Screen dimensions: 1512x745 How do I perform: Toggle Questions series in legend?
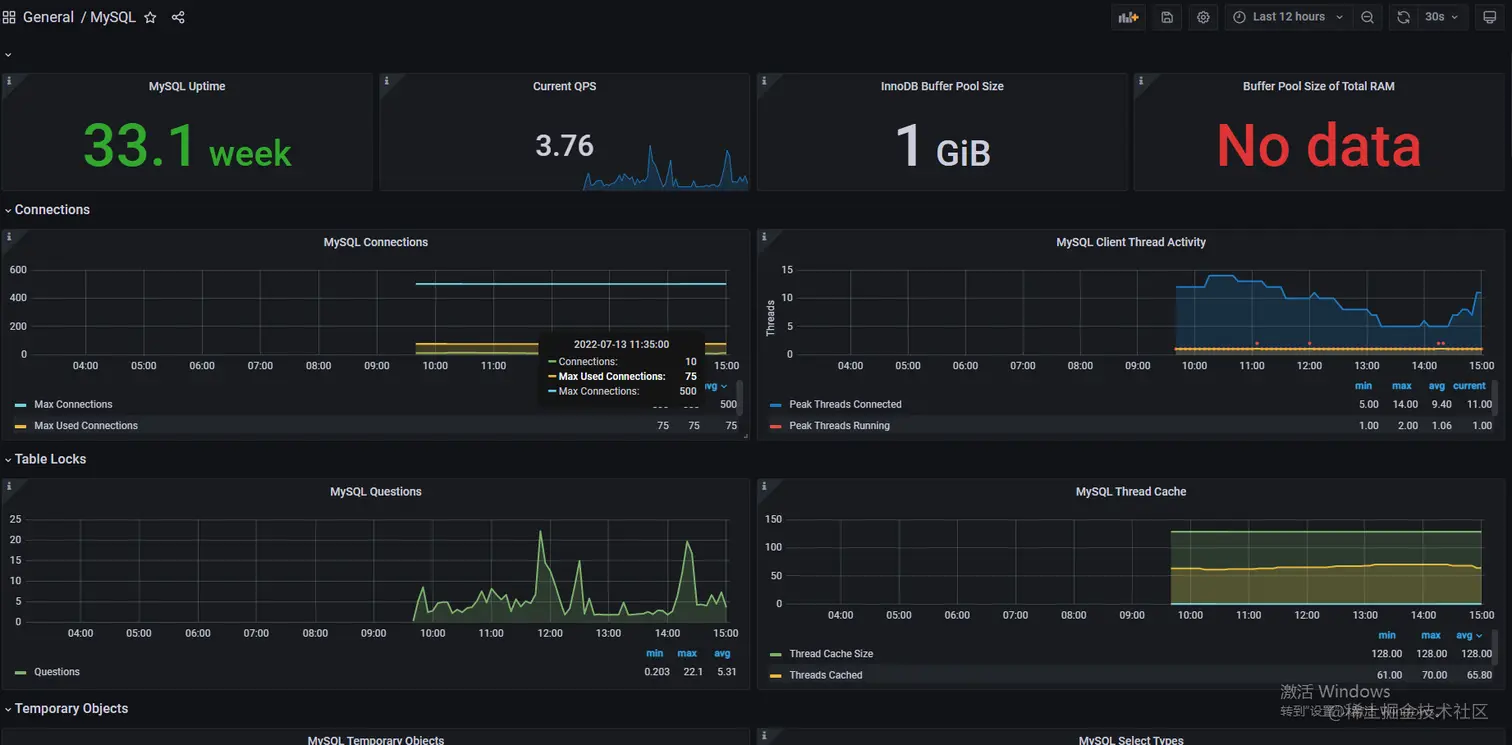click(57, 672)
